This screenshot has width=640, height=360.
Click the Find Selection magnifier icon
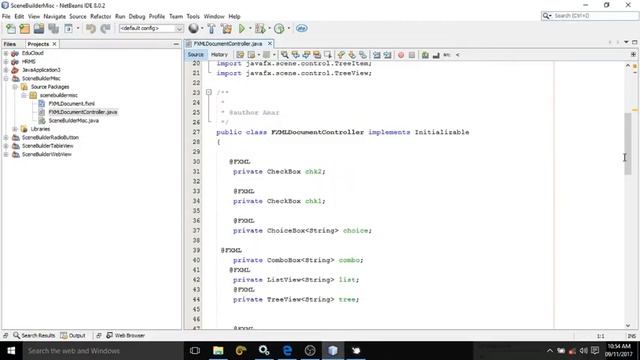click(284, 55)
